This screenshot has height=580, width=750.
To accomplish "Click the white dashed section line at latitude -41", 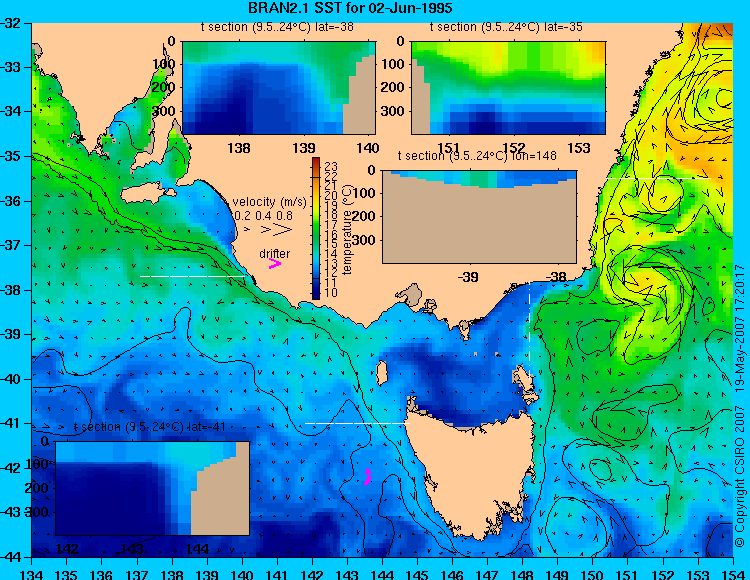I will [x=357, y=423].
